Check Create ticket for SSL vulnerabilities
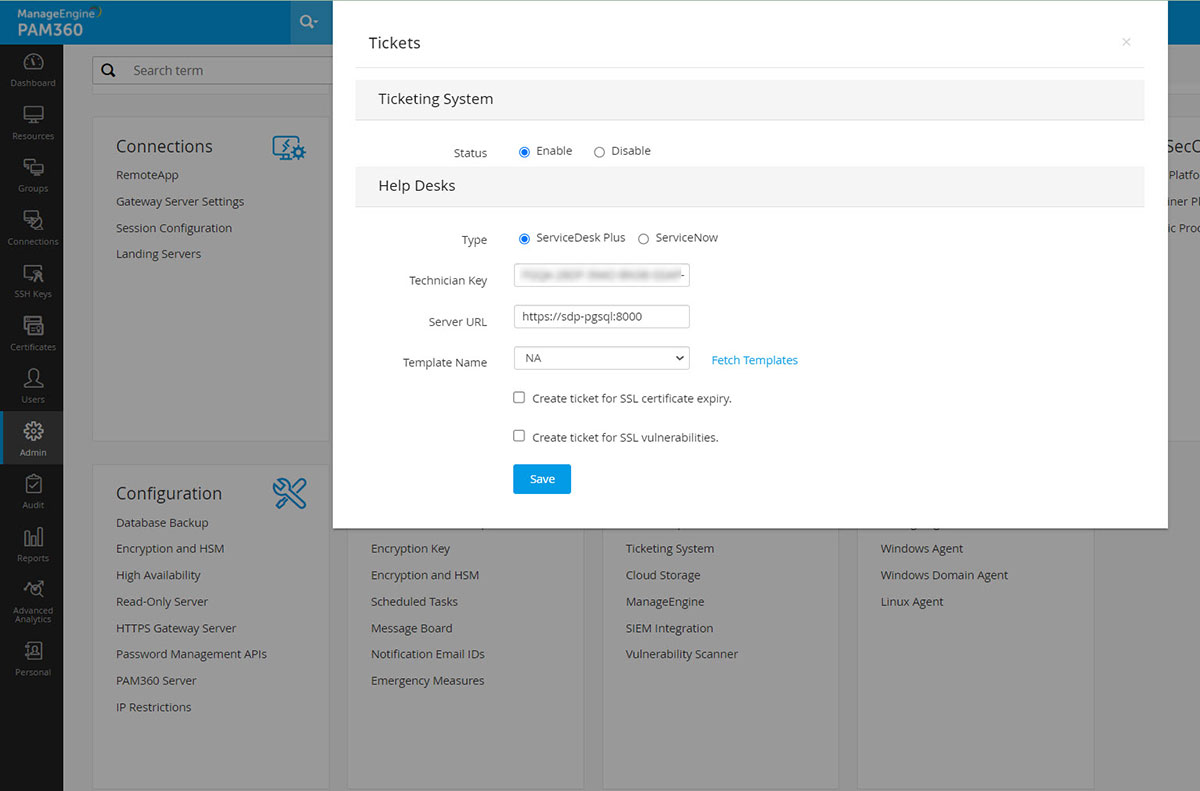This screenshot has width=1200, height=791. tap(519, 436)
